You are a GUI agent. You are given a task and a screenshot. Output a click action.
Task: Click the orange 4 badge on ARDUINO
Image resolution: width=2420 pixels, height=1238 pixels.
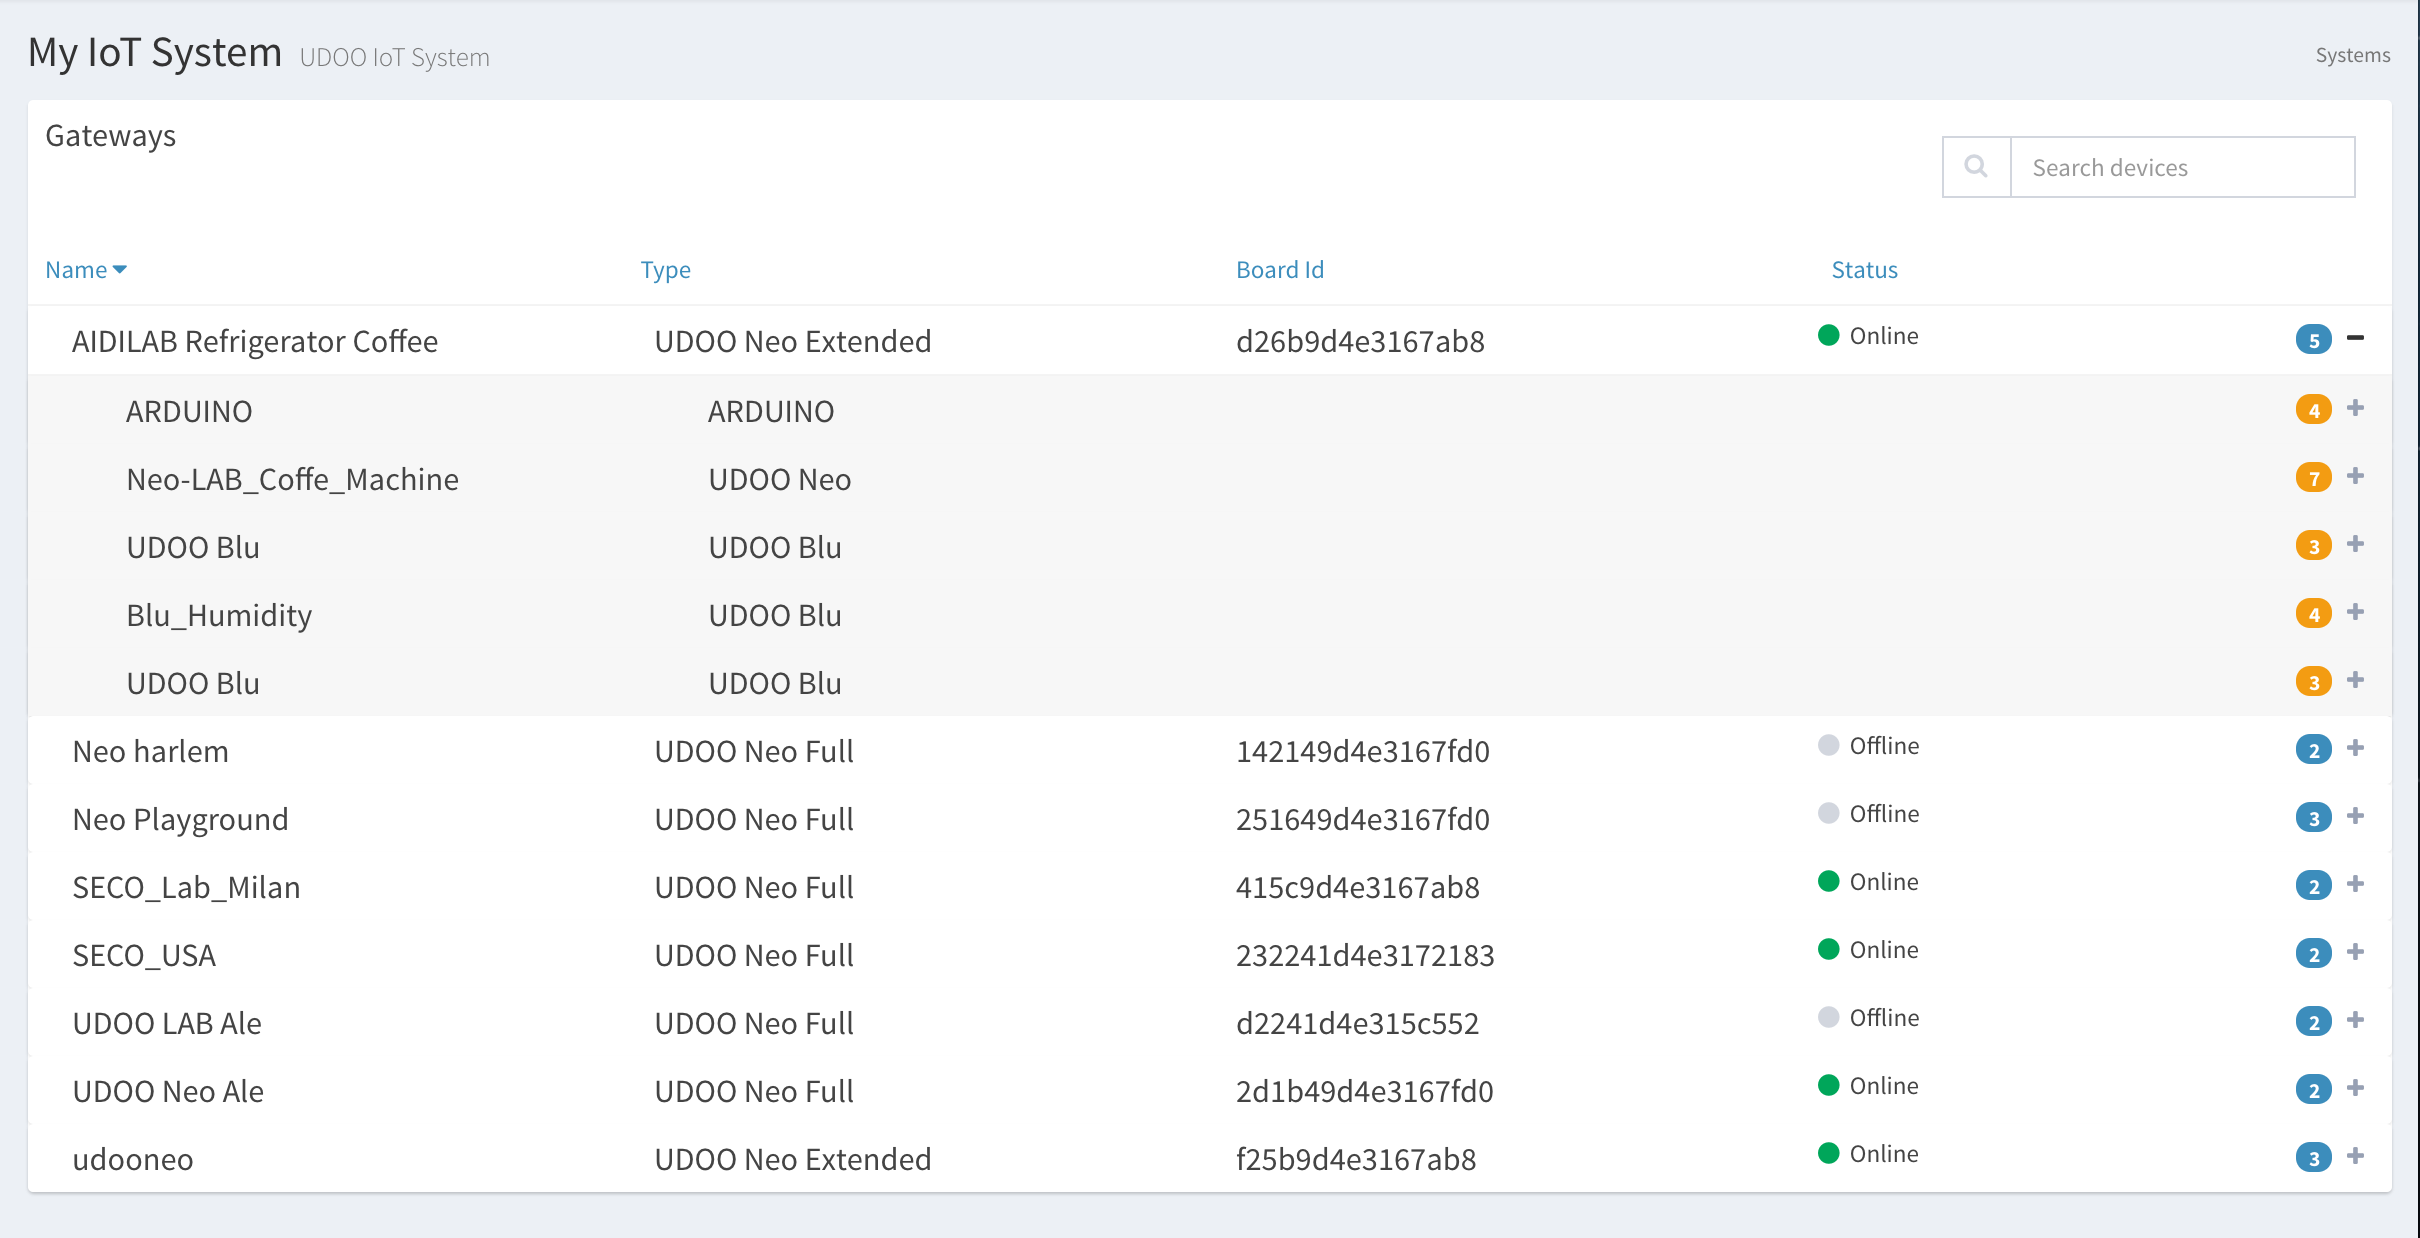(2313, 410)
